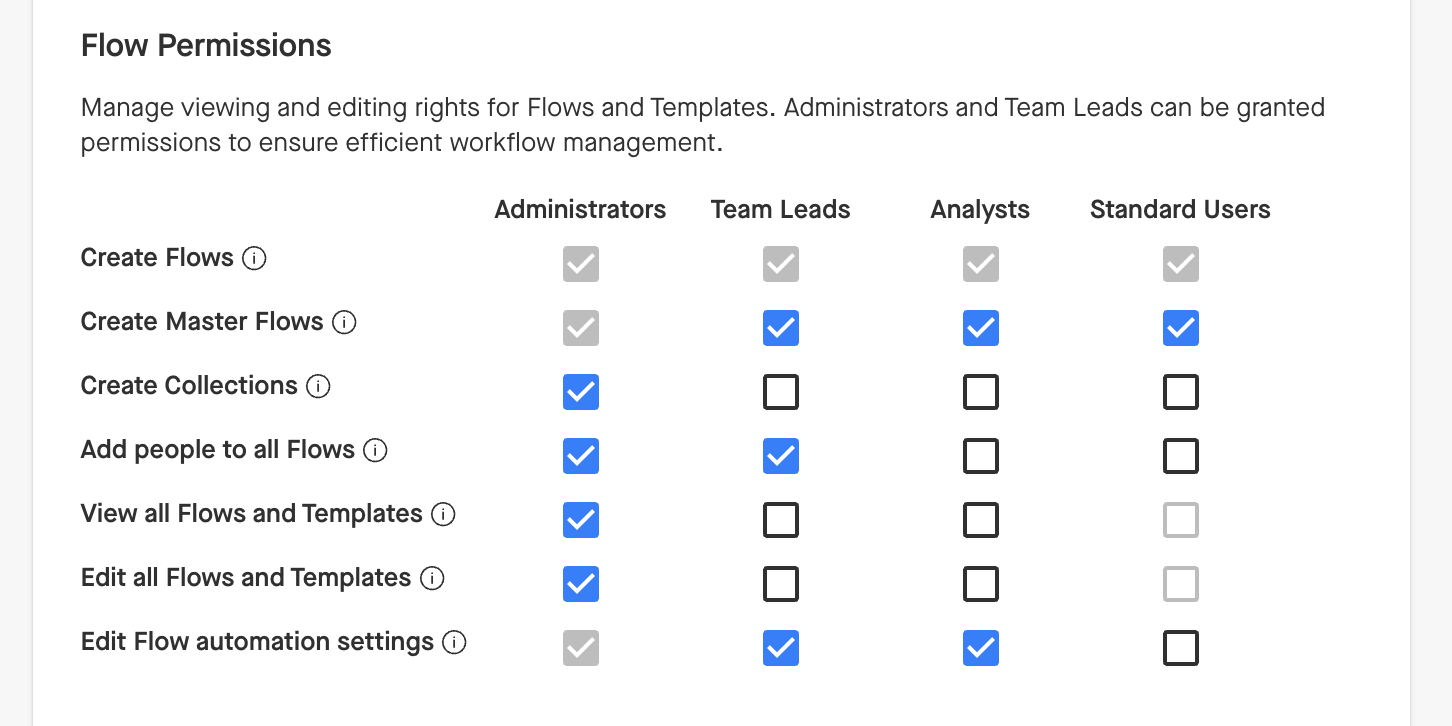Uncheck Create Master Flows for Team Leads
This screenshot has width=1452, height=726.
[x=781, y=328]
